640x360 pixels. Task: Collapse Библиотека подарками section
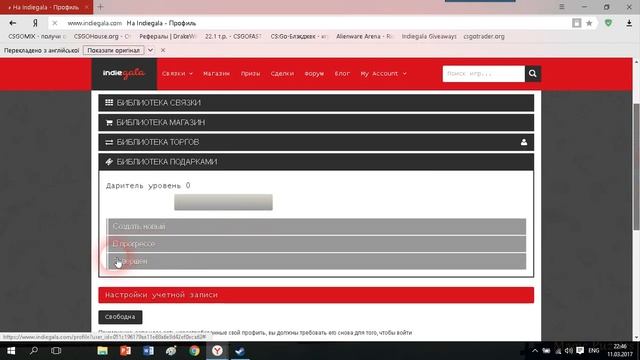pyautogui.click(x=316, y=162)
